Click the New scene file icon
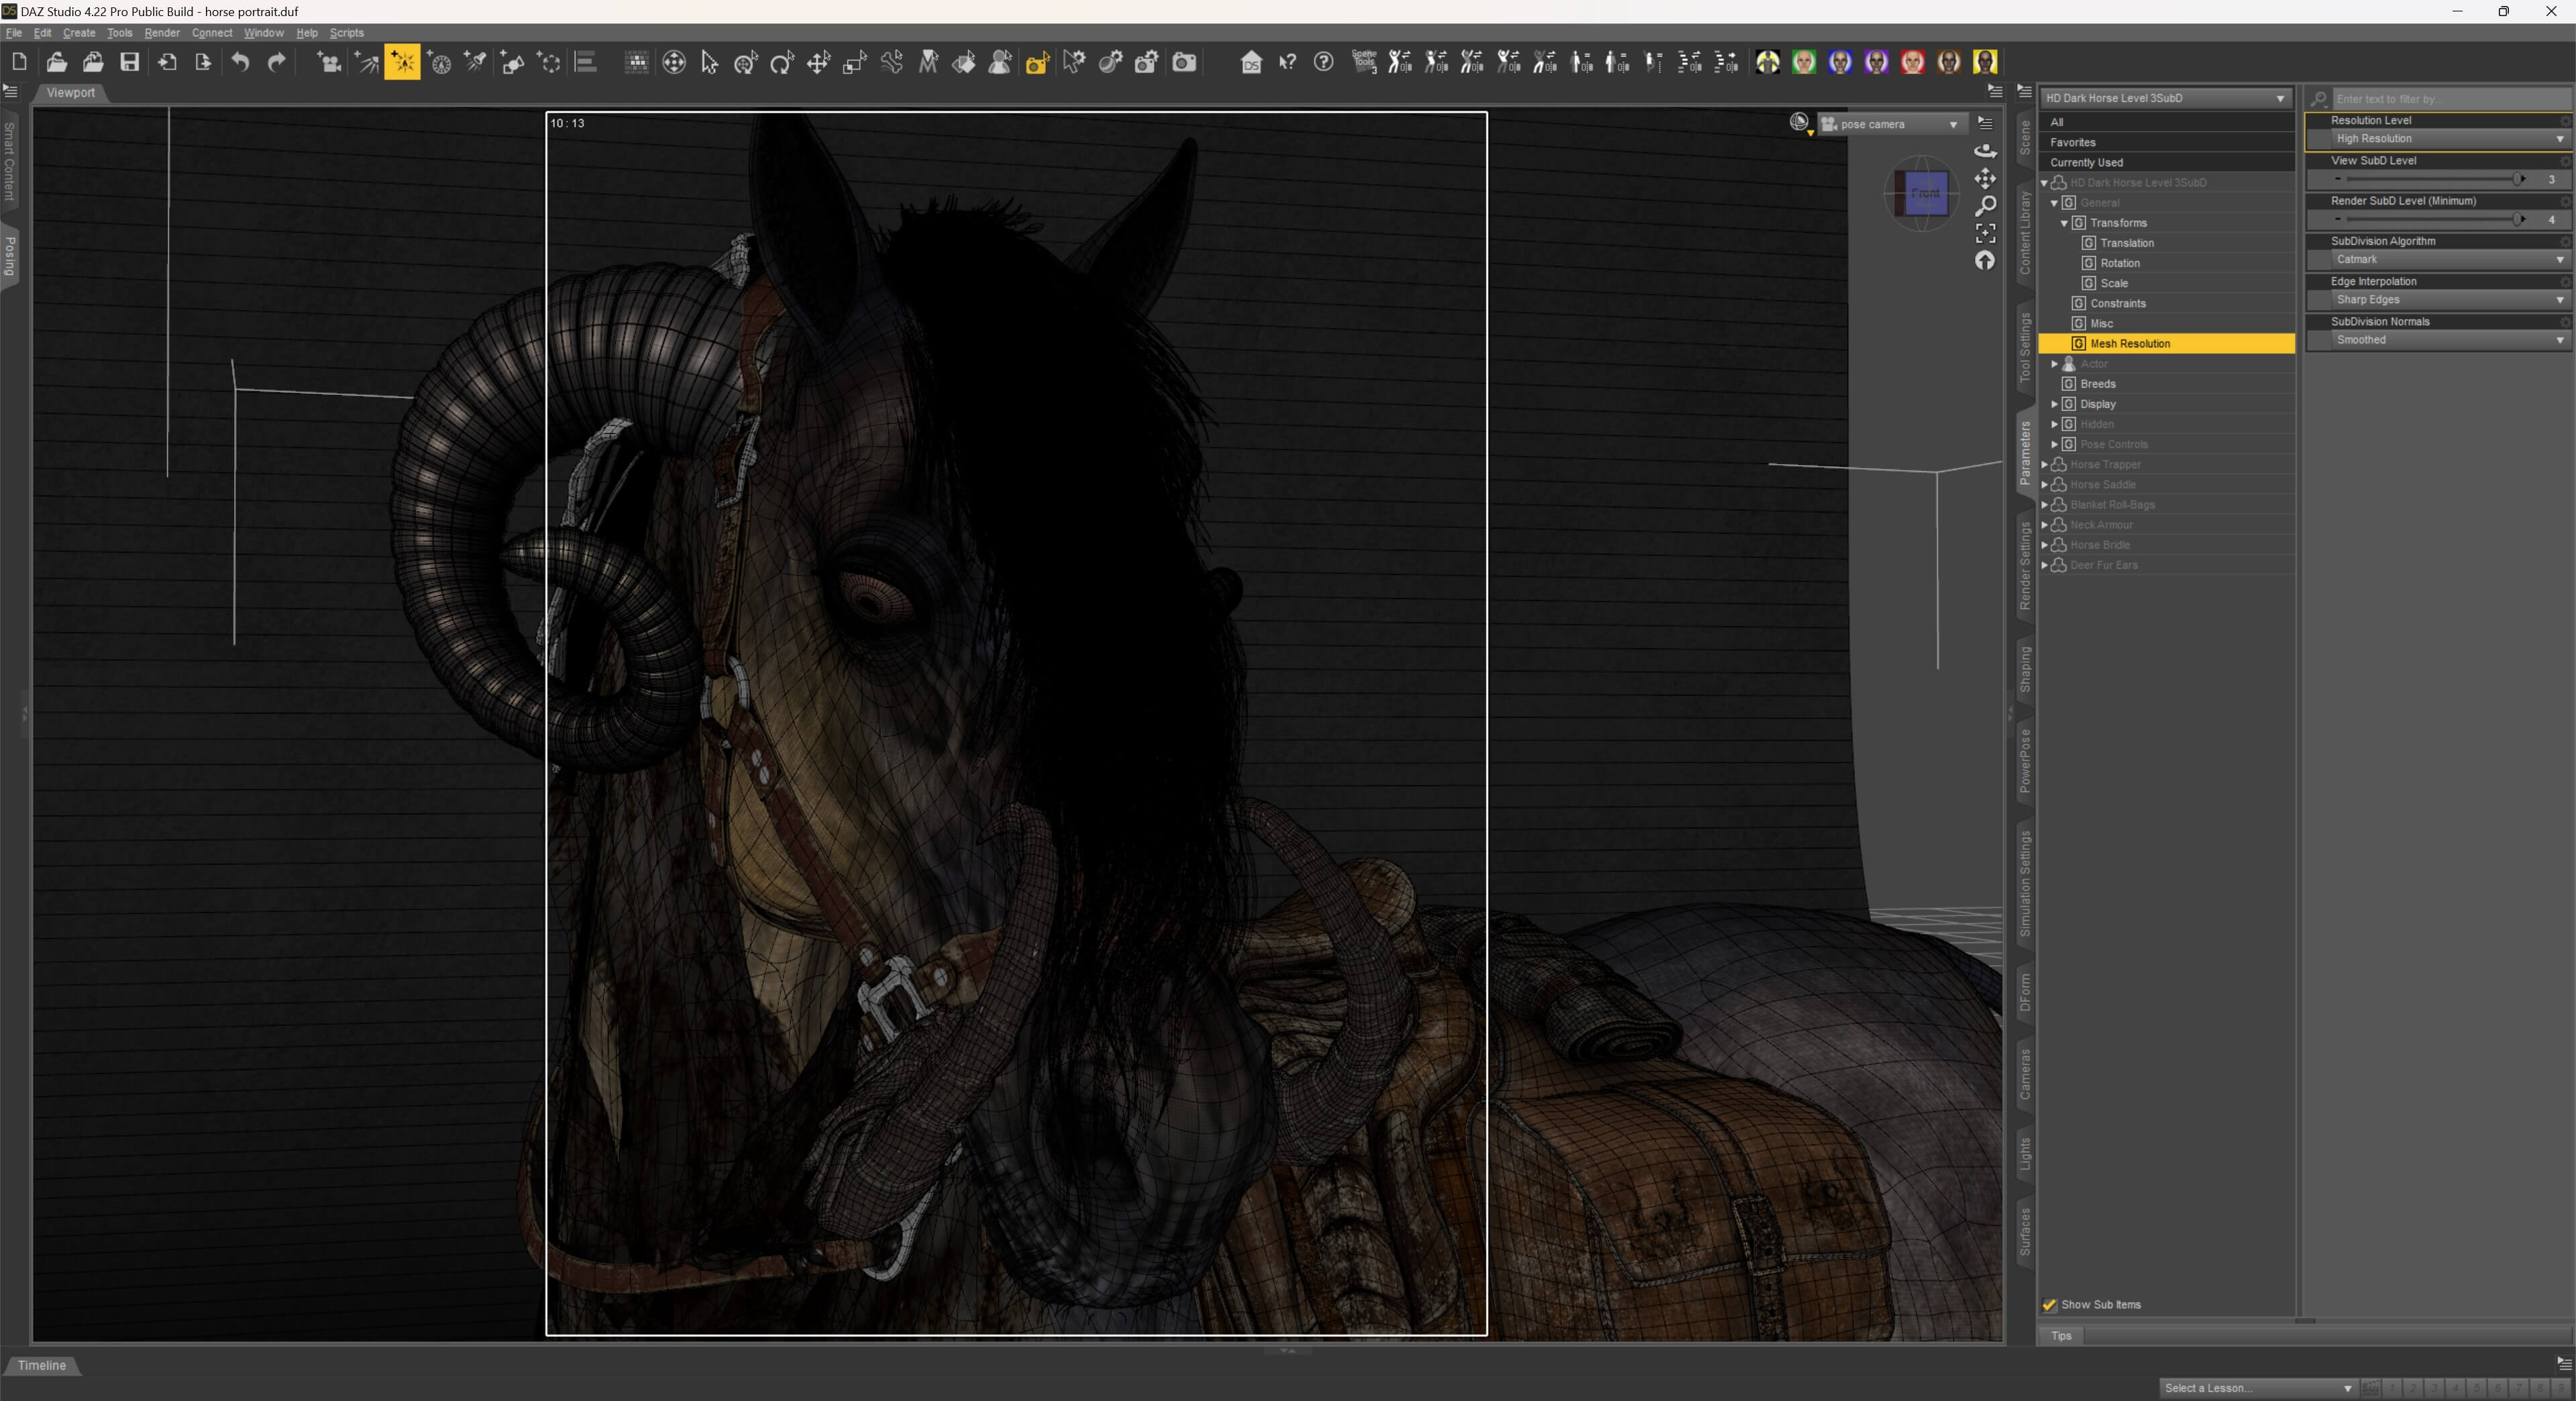The height and width of the screenshot is (1401, 2576). (x=19, y=62)
